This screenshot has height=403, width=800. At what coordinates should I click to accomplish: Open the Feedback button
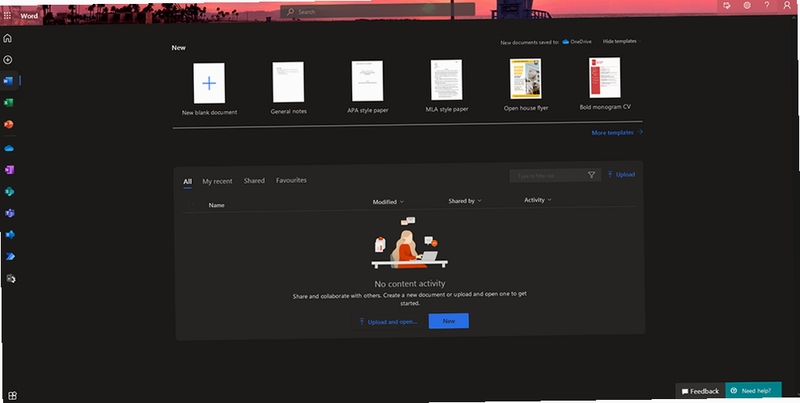(700, 391)
